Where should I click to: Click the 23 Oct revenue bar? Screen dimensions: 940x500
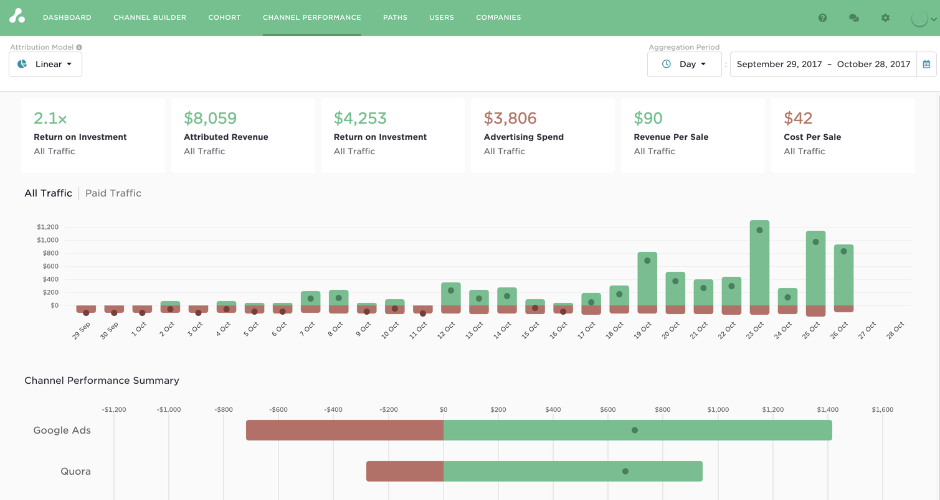click(759, 262)
